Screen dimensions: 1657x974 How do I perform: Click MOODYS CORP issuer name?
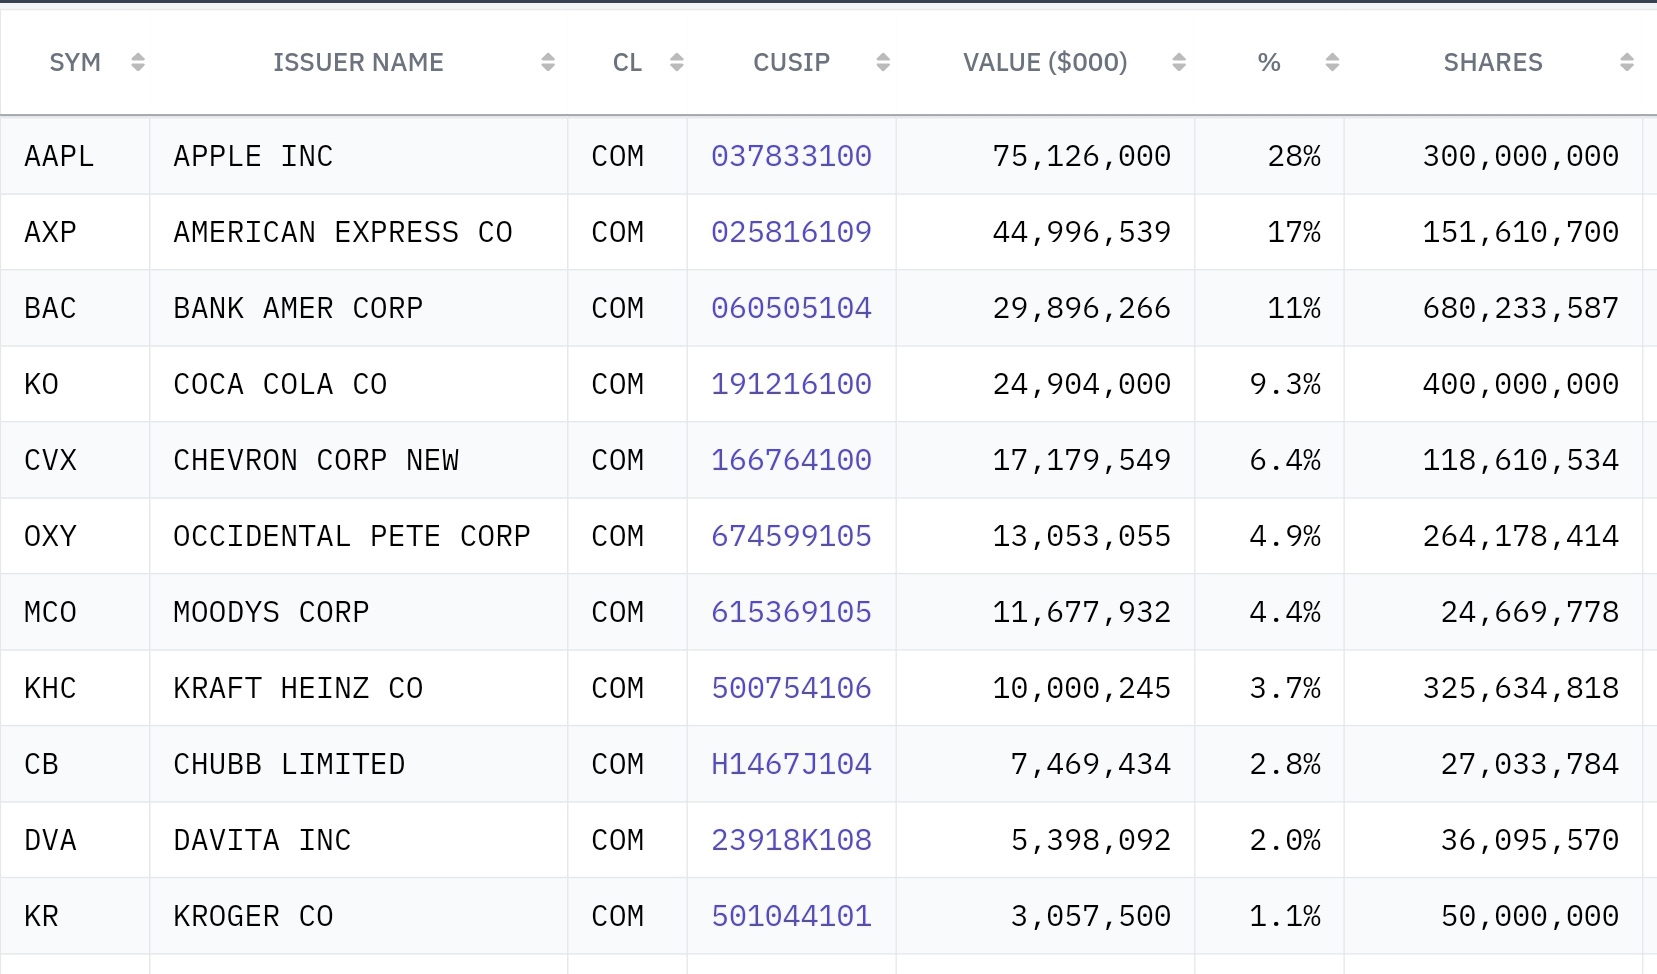tap(271, 612)
